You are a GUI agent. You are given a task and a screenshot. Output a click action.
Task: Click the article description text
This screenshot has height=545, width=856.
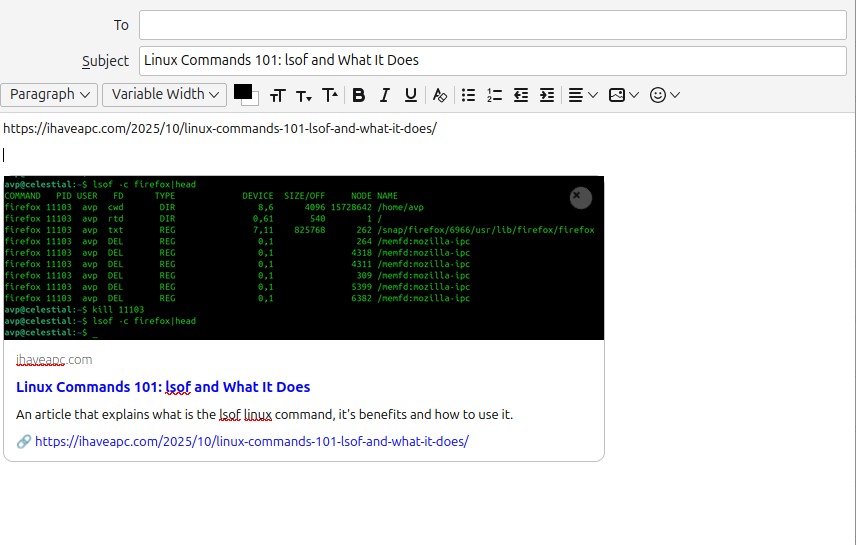264,414
